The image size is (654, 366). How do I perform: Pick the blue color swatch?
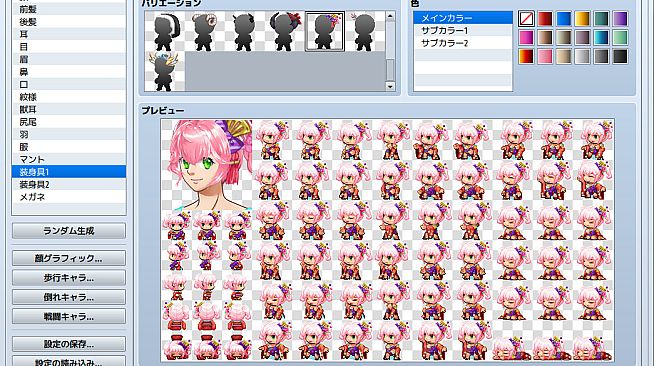coord(564,19)
